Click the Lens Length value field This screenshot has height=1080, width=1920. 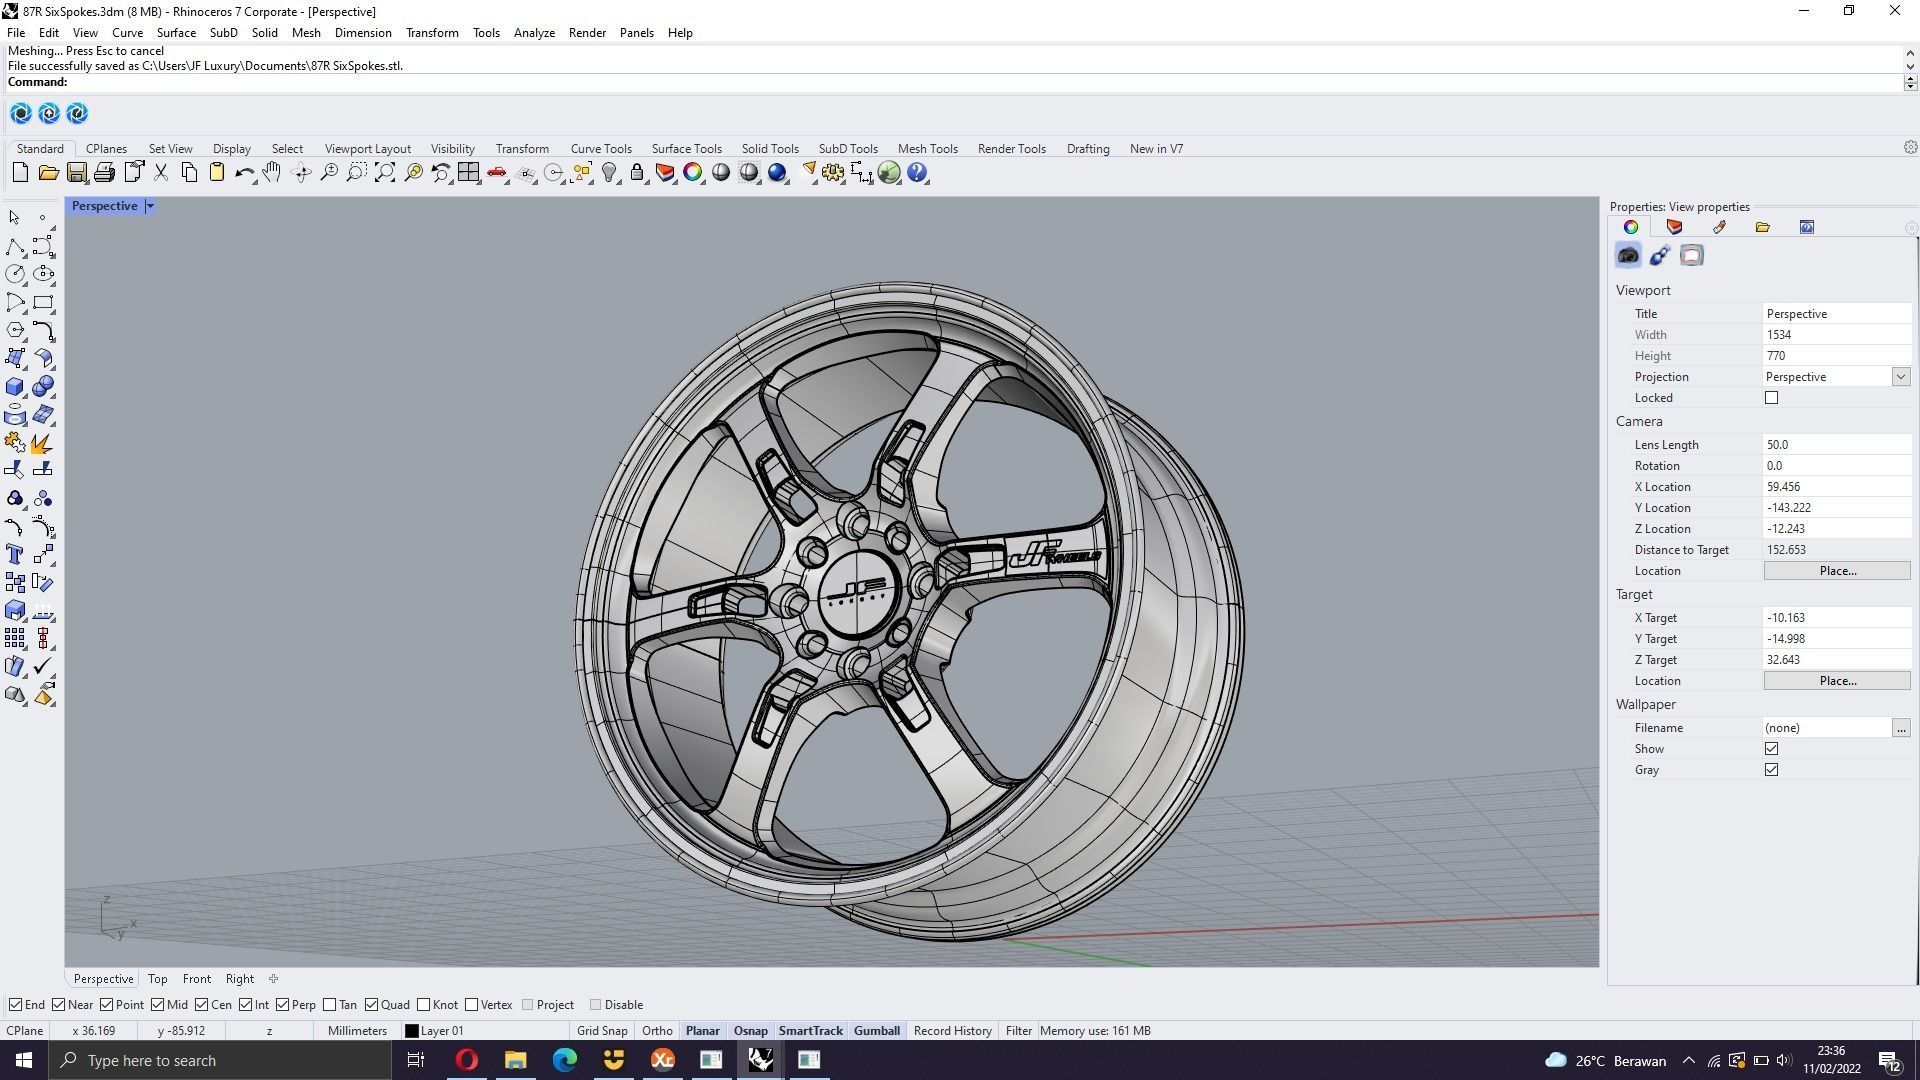pyautogui.click(x=1837, y=445)
